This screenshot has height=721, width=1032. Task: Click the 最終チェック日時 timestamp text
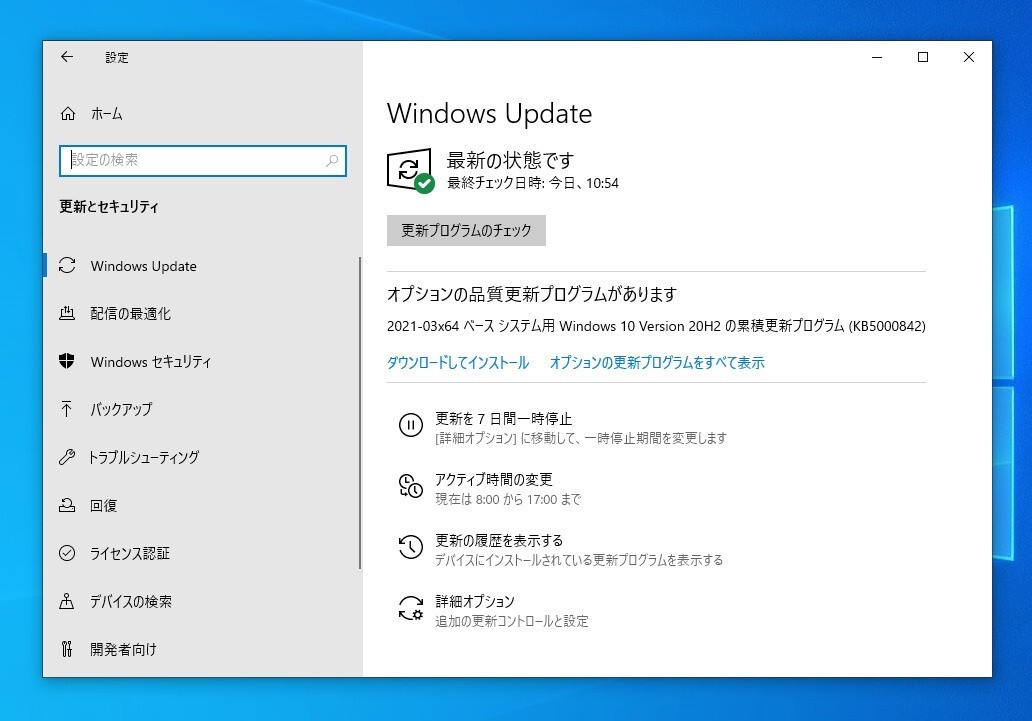click(x=533, y=183)
